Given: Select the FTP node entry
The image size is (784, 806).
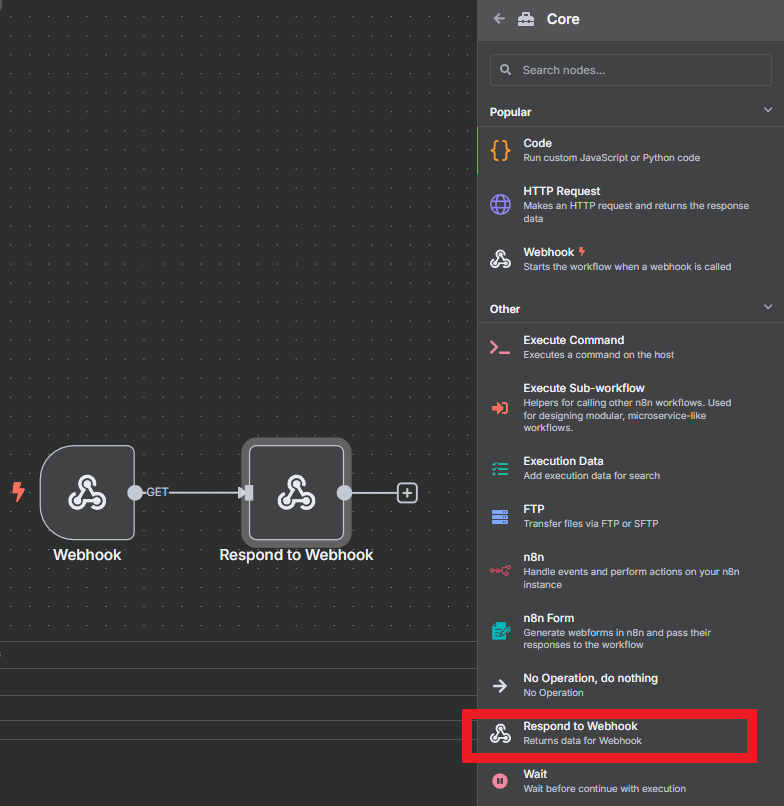Looking at the screenshot, I should click(x=630, y=516).
